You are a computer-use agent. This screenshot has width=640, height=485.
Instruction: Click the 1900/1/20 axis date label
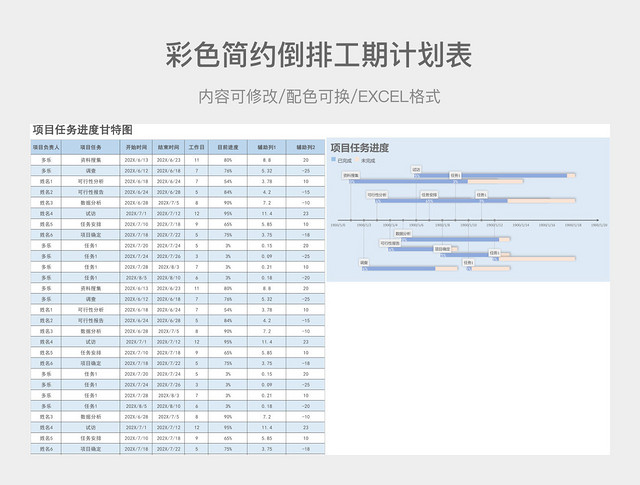click(599, 225)
